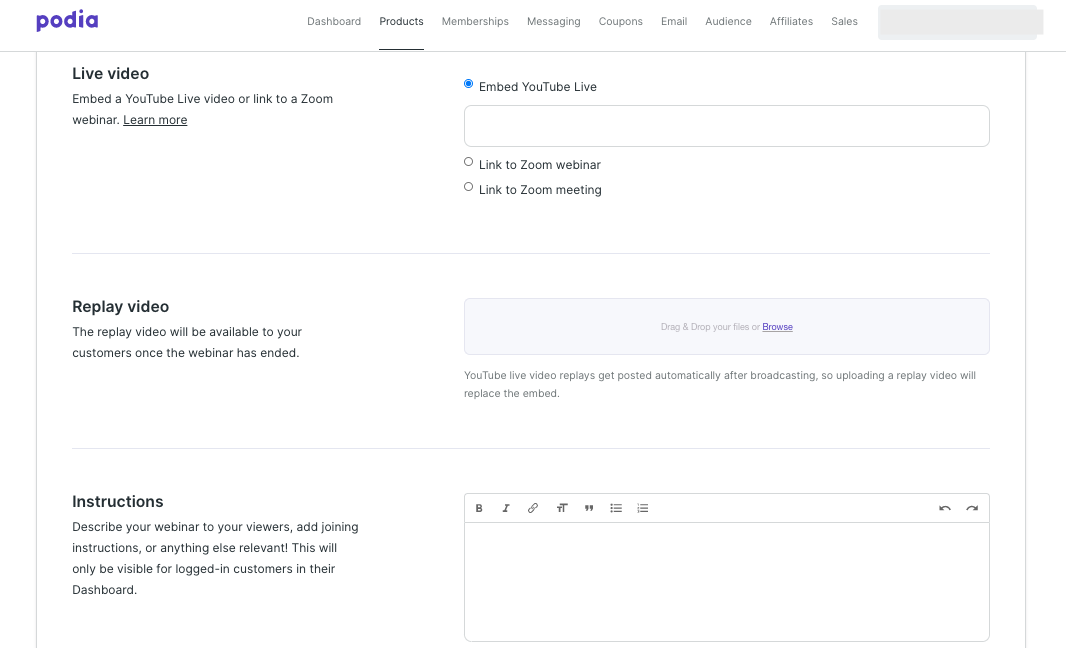
Task: Undo the last edit with the undo arrow
Action: click(x=944, y=508)
